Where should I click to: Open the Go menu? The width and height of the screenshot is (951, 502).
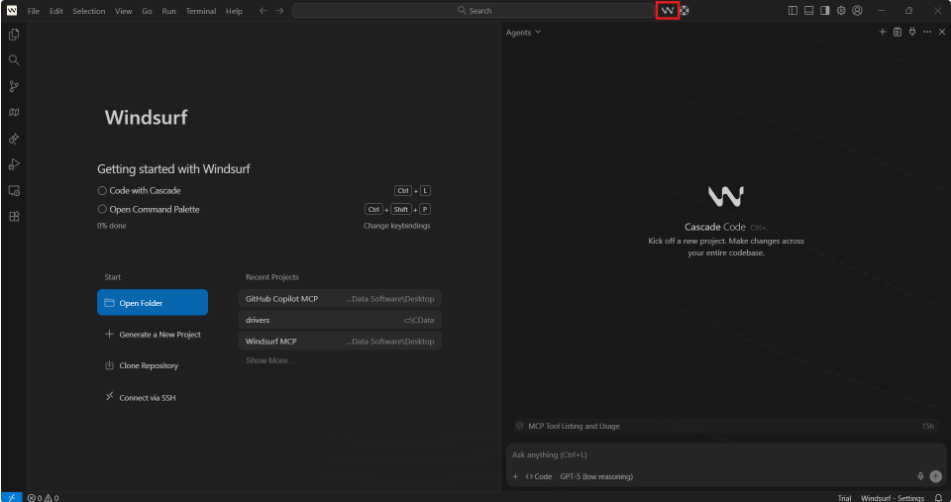click(147, 11)
